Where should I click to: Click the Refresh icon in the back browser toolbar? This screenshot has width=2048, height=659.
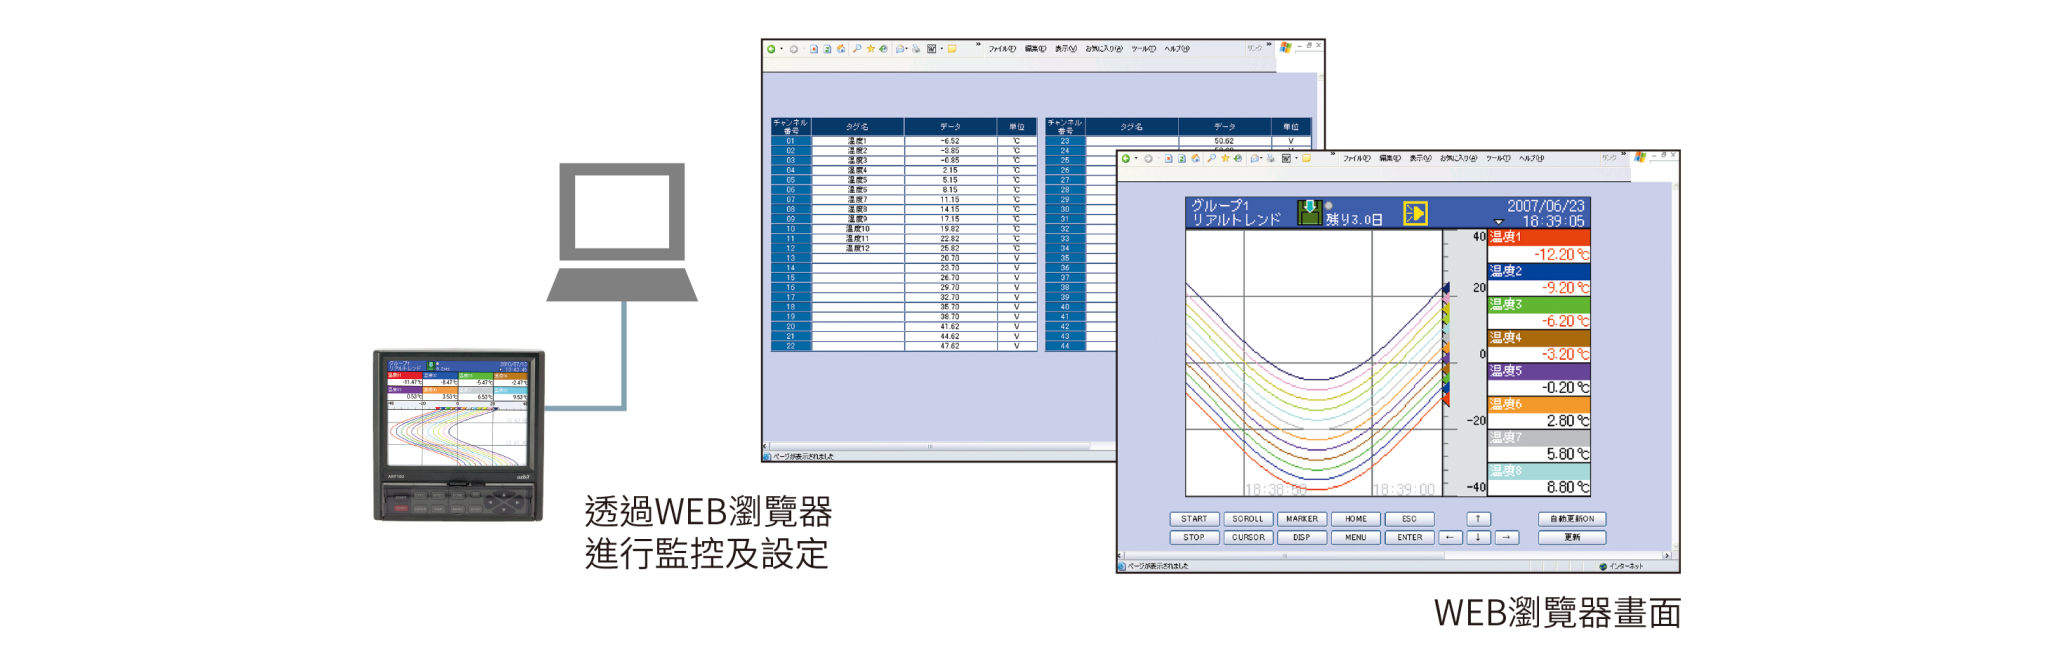827,48
